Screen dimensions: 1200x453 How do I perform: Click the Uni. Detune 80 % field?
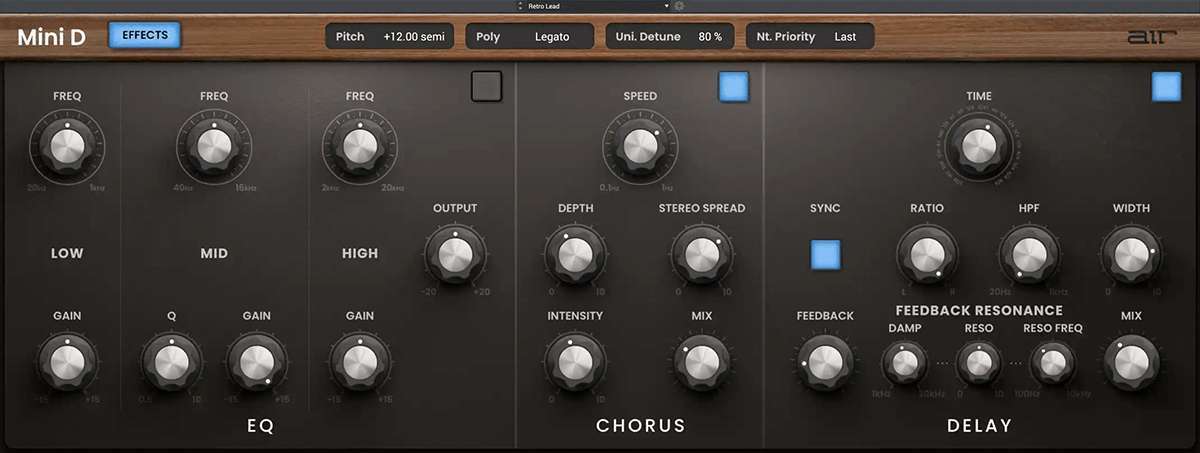tap(670, 37)
